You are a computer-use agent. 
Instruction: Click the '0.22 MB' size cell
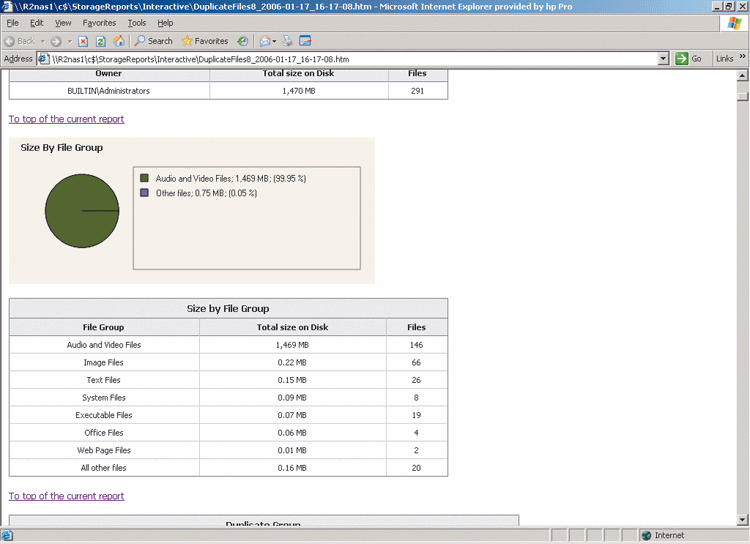pyautogui.click(x=292, y=363)
